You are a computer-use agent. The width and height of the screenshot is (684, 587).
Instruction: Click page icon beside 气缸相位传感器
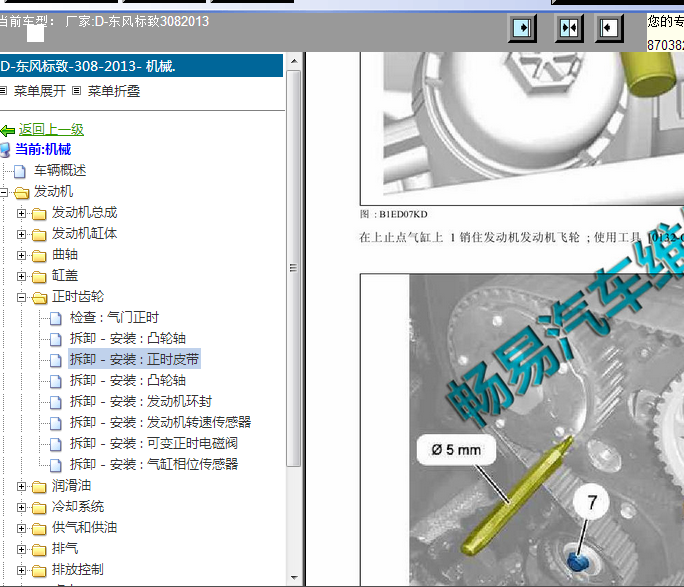(55, 465)
